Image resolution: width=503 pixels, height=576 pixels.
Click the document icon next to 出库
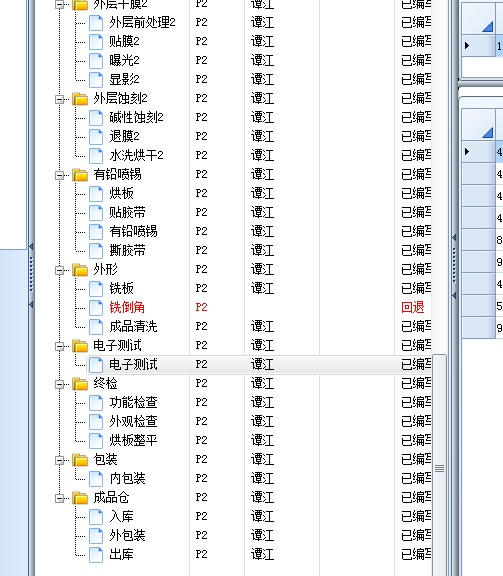point(96,555)
